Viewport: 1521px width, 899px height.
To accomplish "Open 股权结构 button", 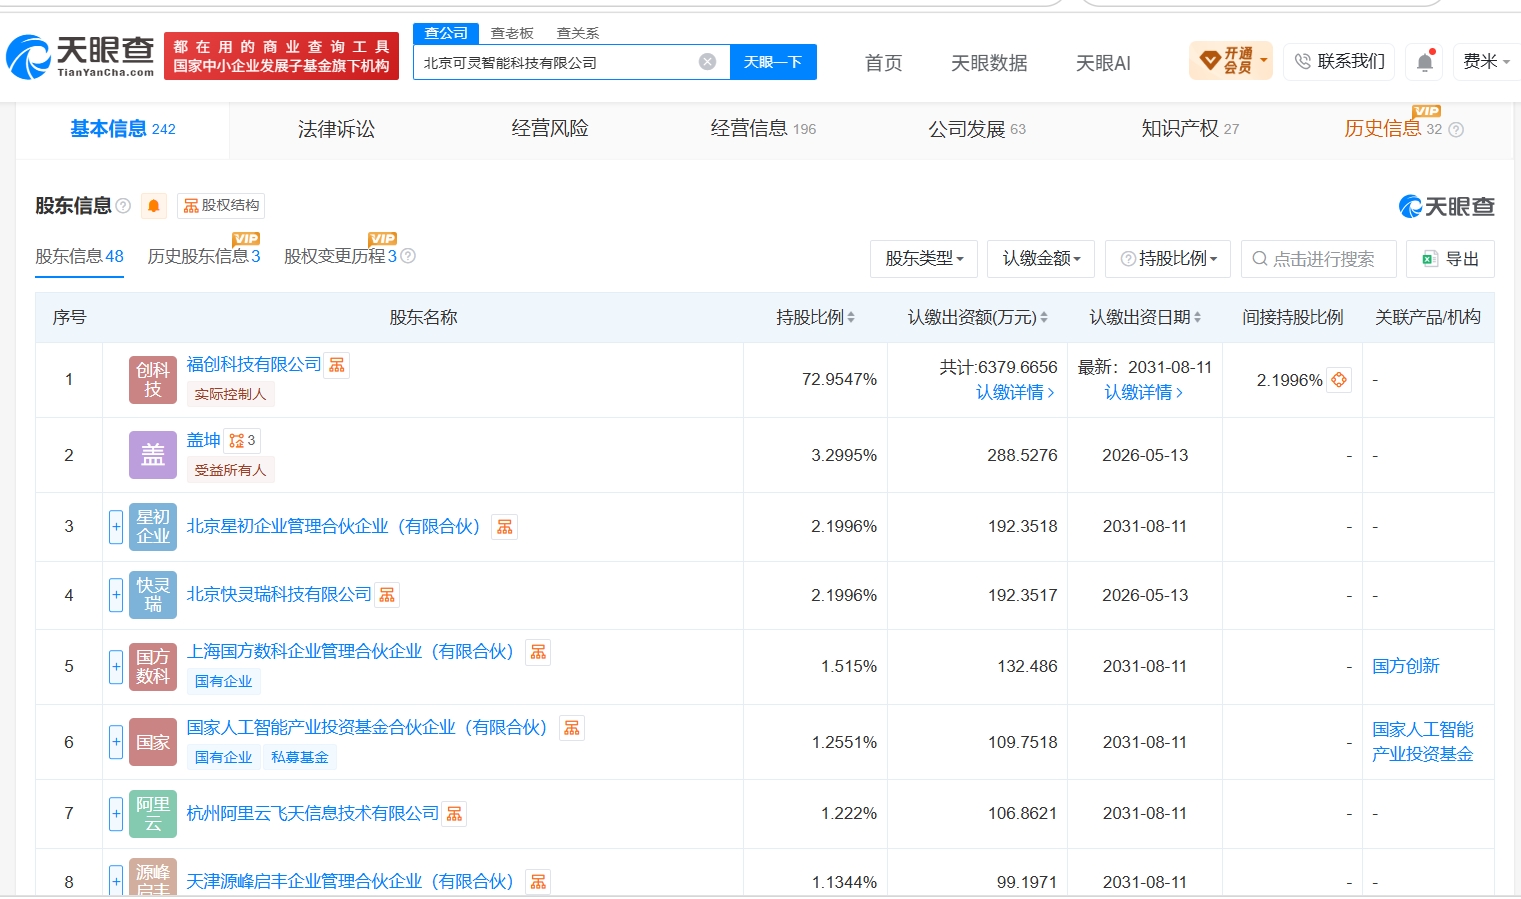I will point(221,206).
